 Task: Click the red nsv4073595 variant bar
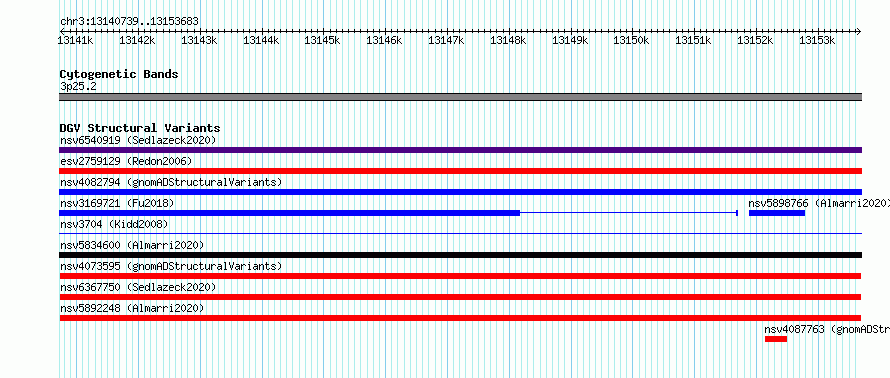tap(460, 276)
